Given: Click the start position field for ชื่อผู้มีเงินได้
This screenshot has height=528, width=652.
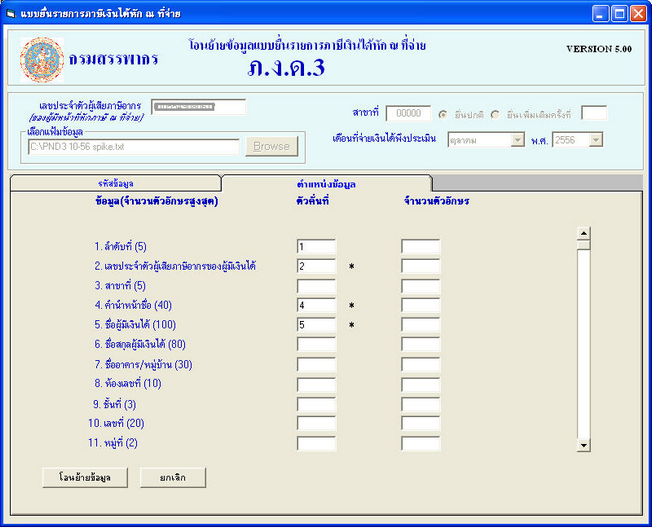Looking at the screenshot, I should [316, 325].
